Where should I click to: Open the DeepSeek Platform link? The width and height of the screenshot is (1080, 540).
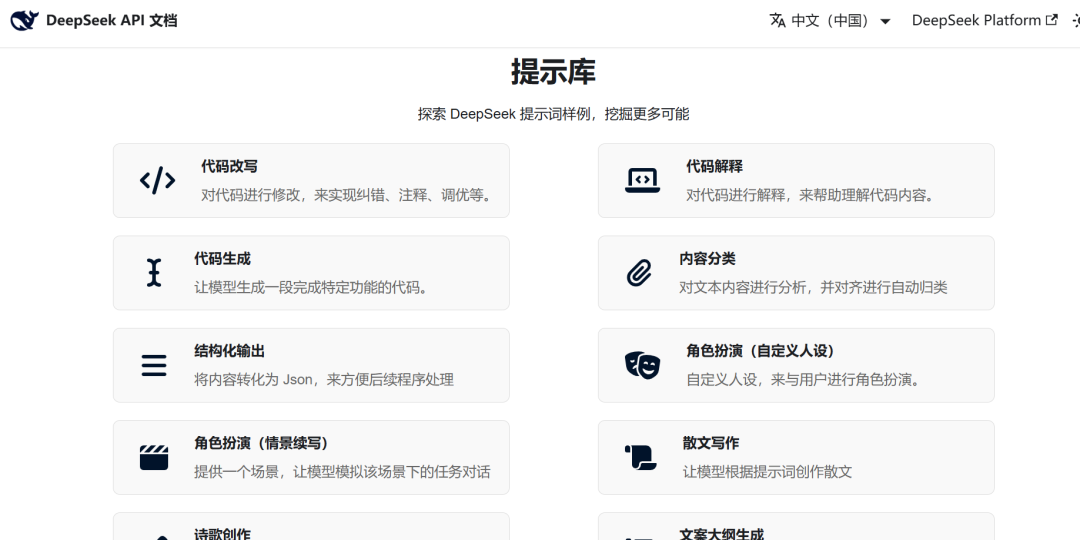coord(984,21)
